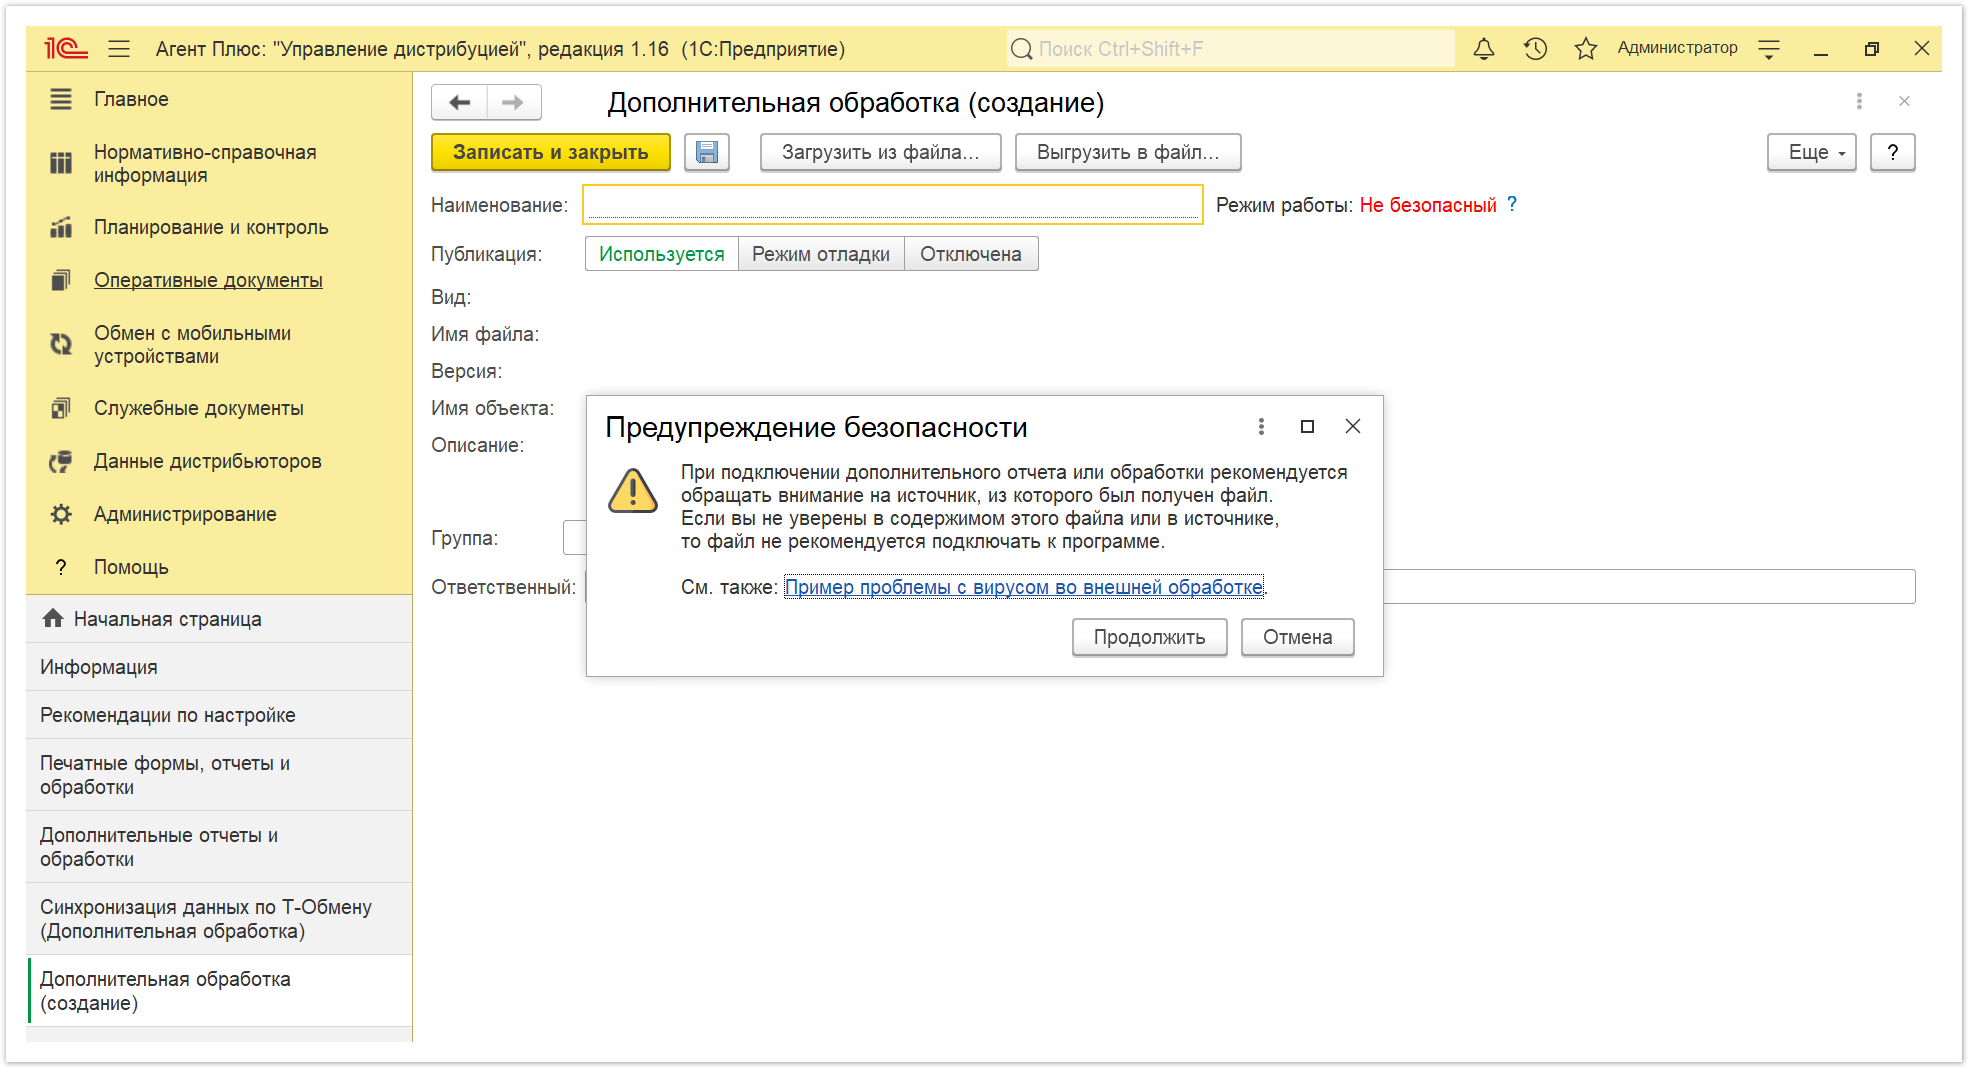Switch to Дополнительная обработка (создание) tab
The width and height of the screenshot is (1968, 1068).
219,991
